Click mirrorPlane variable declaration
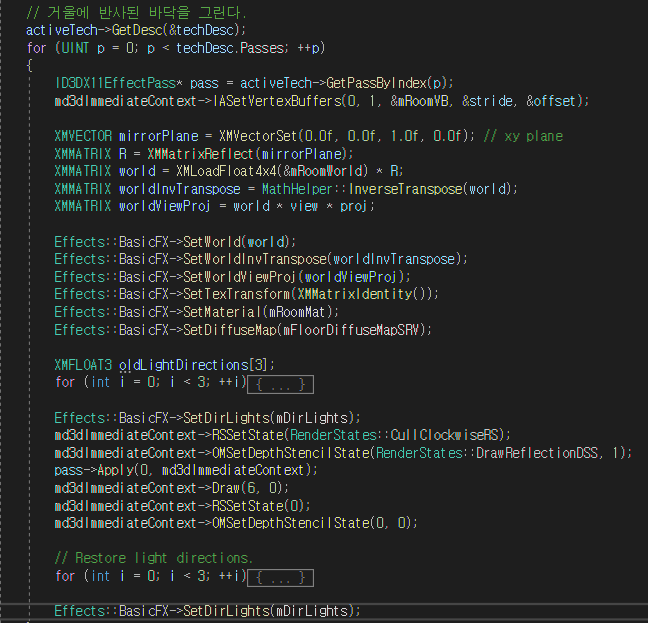The height and width of the screenshot is (623, 648). (159, 136)
